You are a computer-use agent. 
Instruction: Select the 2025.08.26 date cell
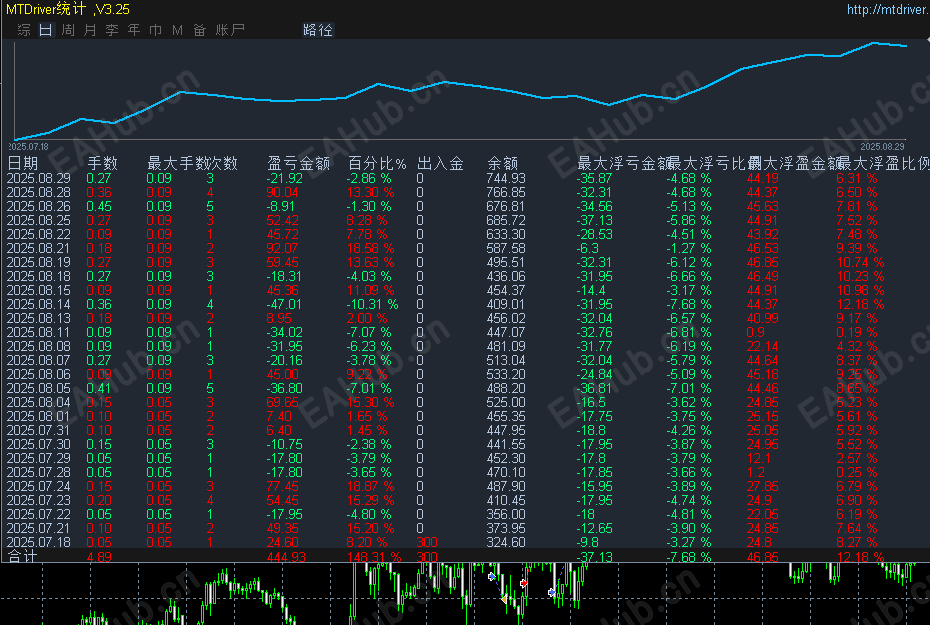pyautogui.click(x=39, y=206)
